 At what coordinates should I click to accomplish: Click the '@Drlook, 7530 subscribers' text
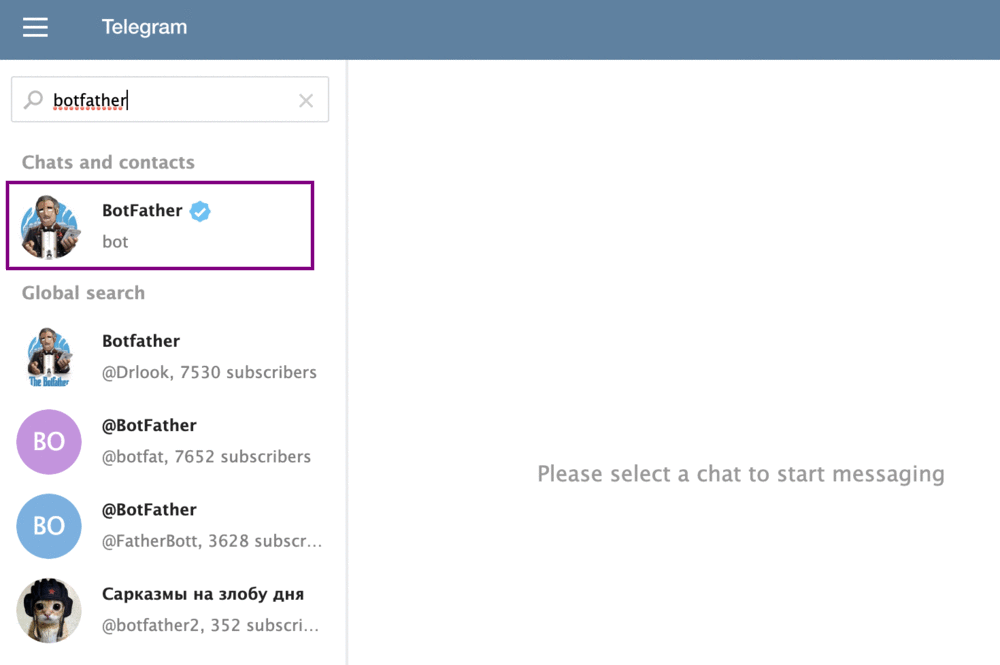[x=209, y=372]
